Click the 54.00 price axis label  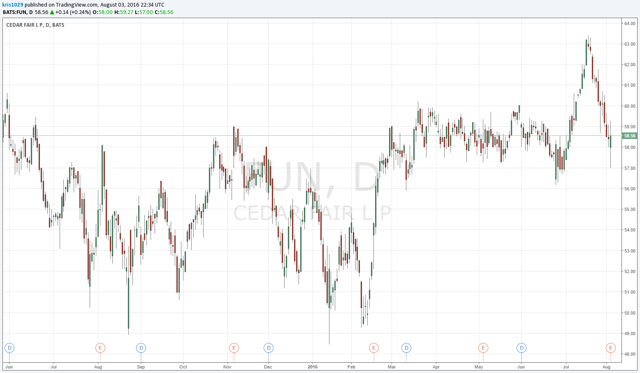(x=630, y=230)
